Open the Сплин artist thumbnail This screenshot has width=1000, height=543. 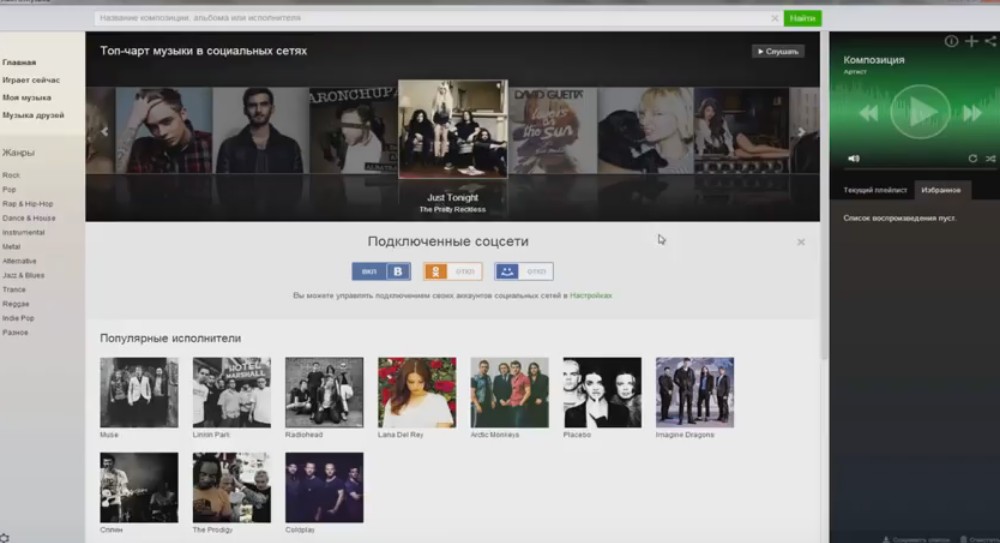click(139, 487)
